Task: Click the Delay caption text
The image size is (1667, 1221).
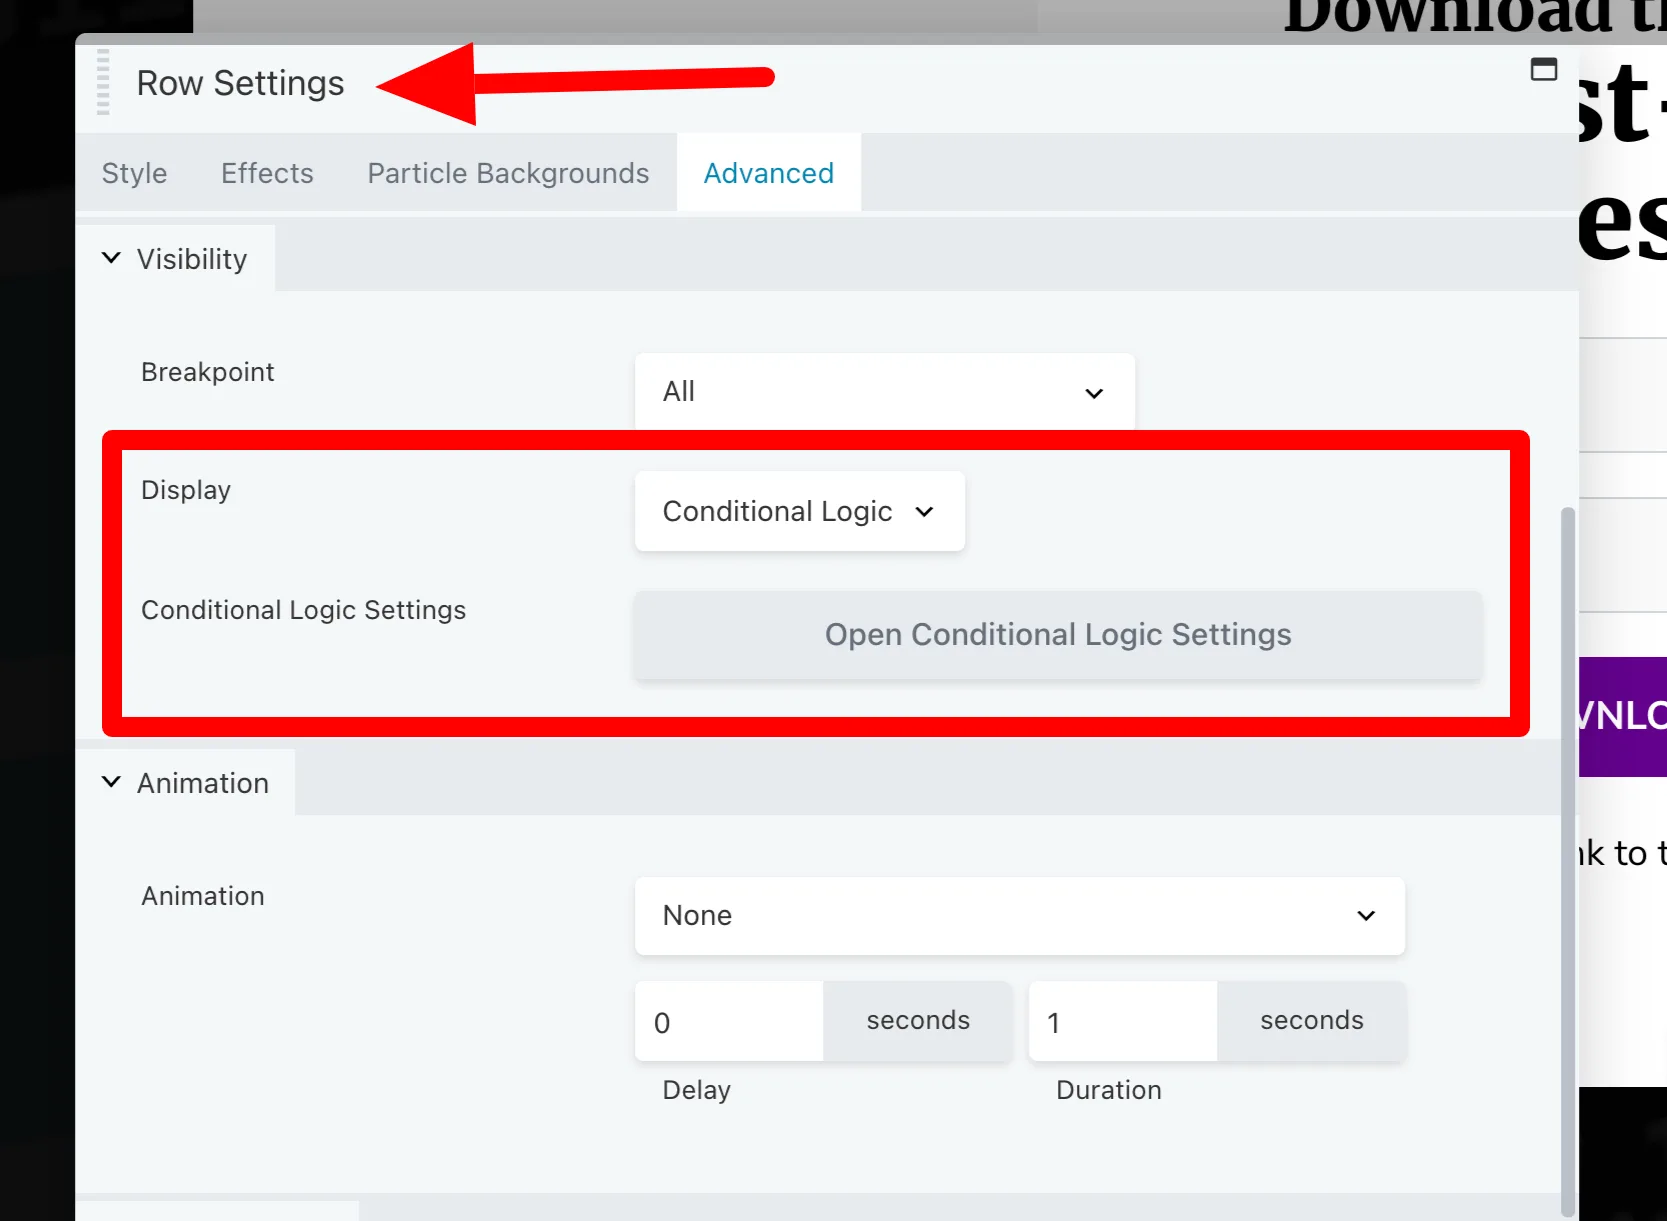Action: 697,1090
